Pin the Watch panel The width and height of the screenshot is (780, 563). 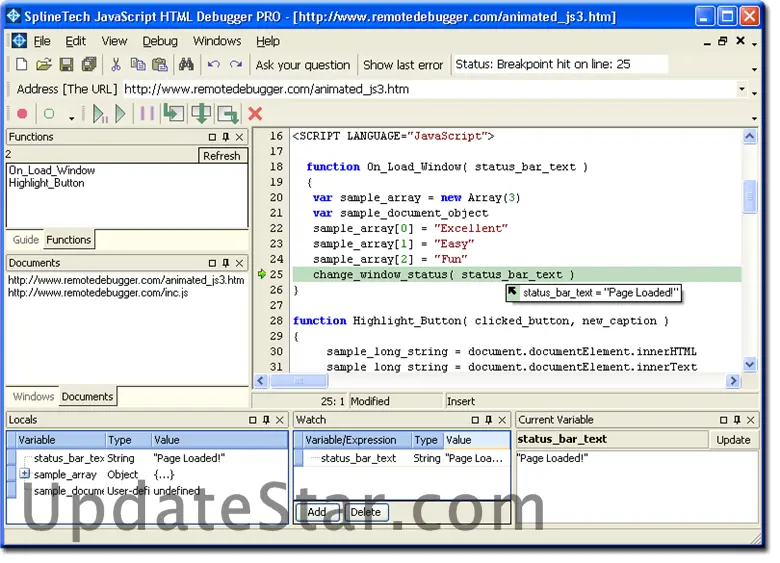(x=488, y=420)
